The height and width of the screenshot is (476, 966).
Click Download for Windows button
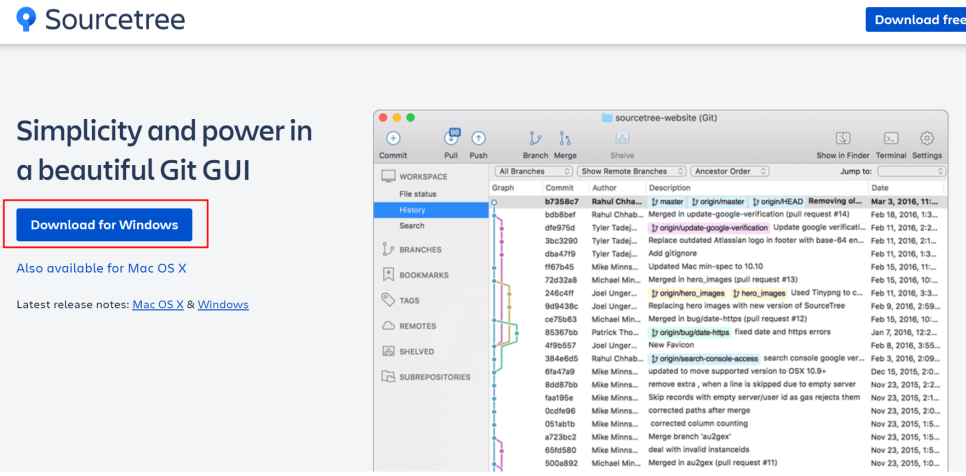(x=104, y=225)
